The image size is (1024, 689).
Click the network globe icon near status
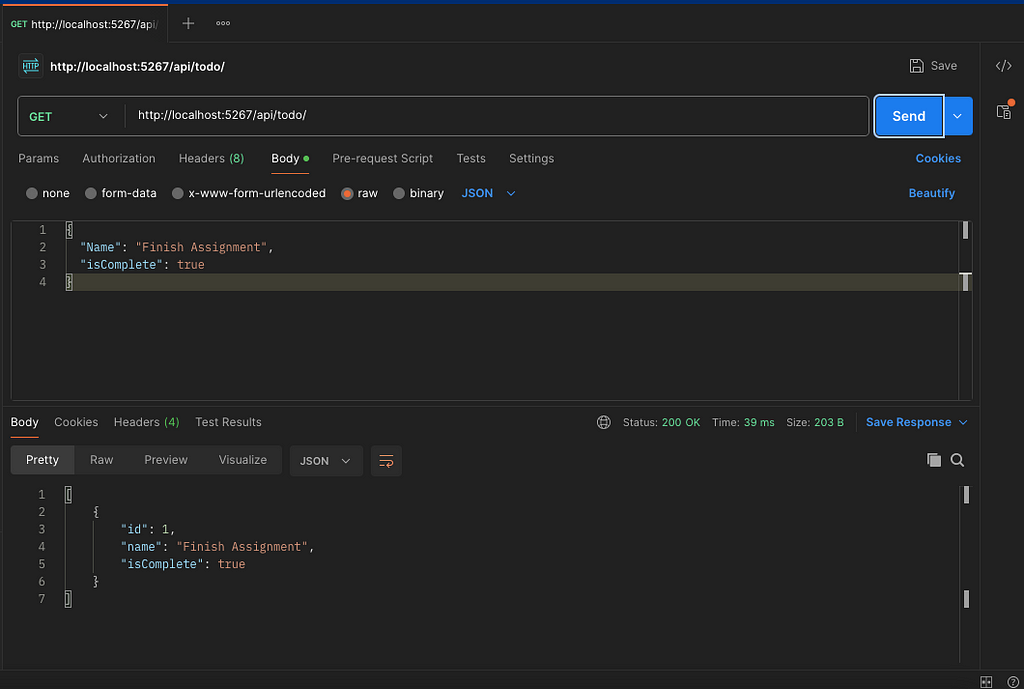[603, 423]
